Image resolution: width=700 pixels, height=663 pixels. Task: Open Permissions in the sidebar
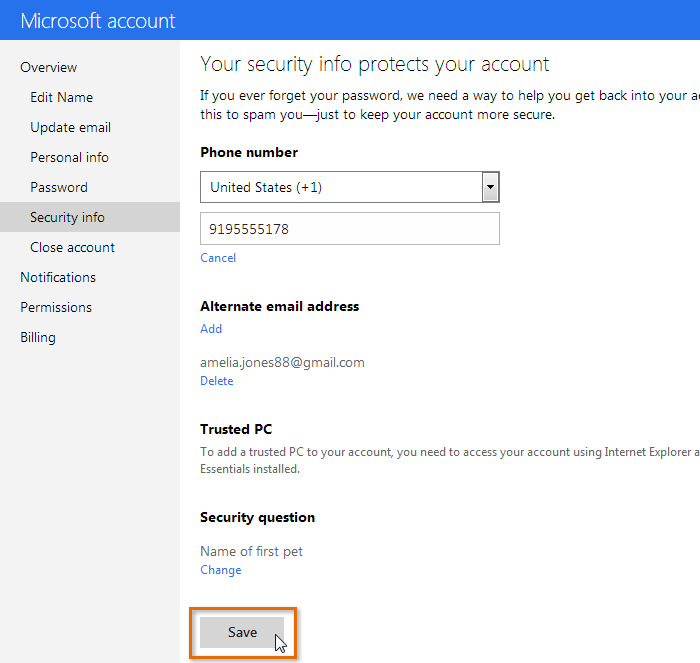(x=56, y=307)
